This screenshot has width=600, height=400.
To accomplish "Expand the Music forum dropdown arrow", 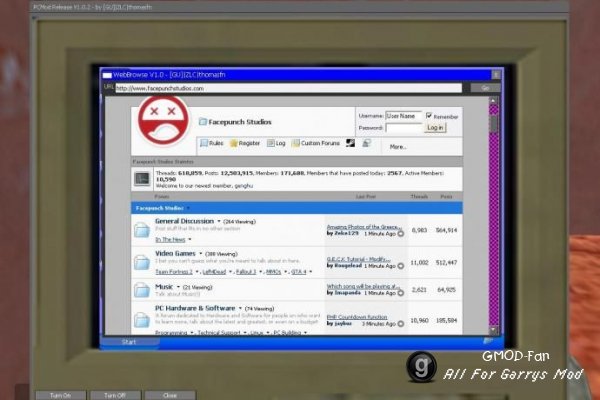I will pos(178,287).
